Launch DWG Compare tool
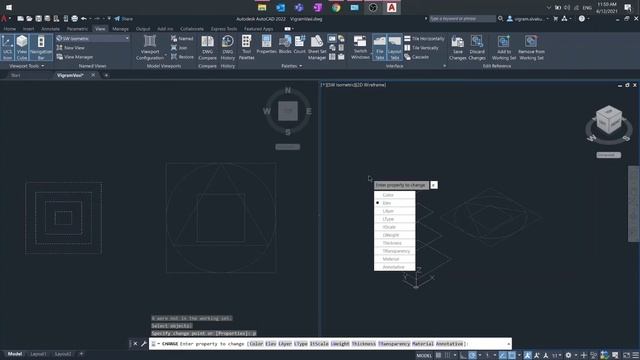 coord(207,47)
